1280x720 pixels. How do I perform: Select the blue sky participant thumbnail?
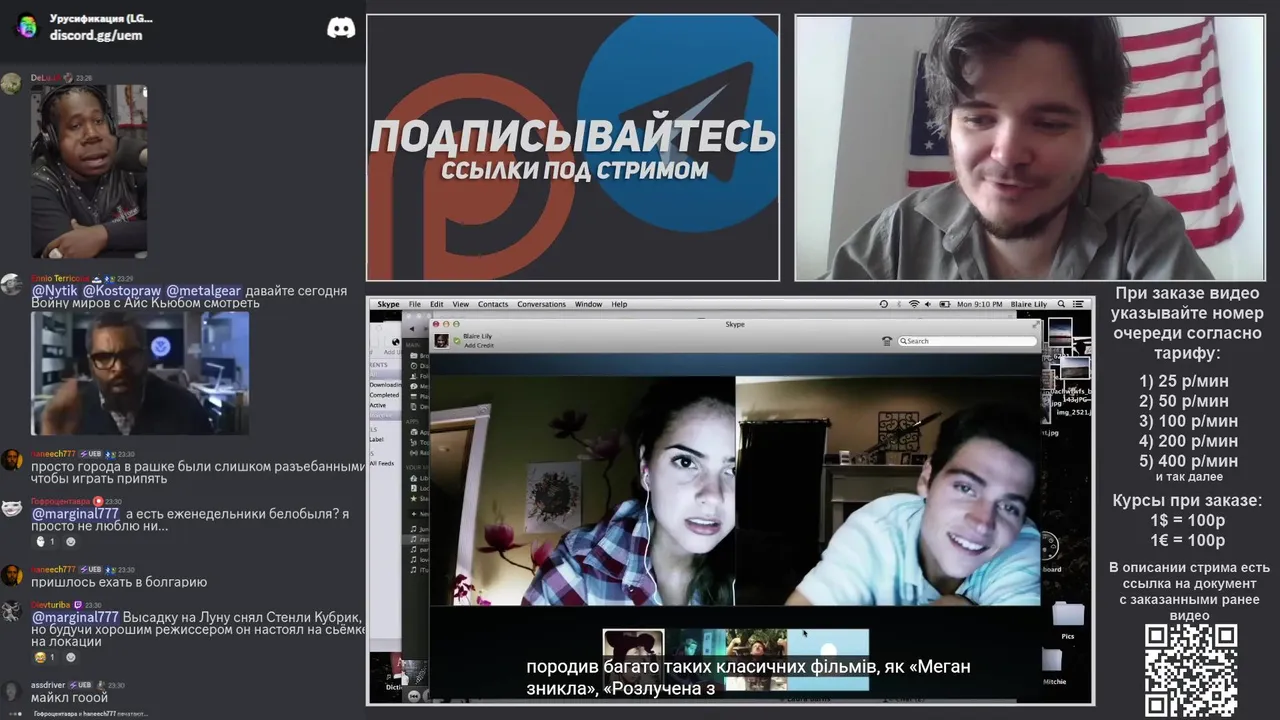point(828,659)
